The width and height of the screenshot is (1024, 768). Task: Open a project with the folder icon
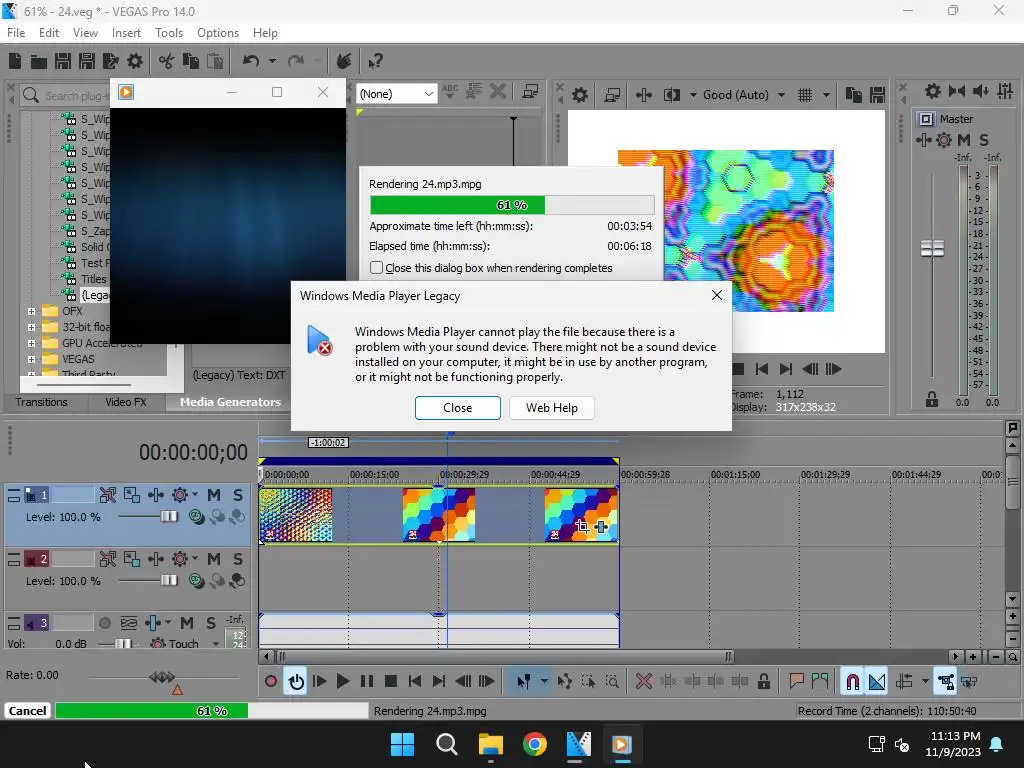[x=39, y=61]
